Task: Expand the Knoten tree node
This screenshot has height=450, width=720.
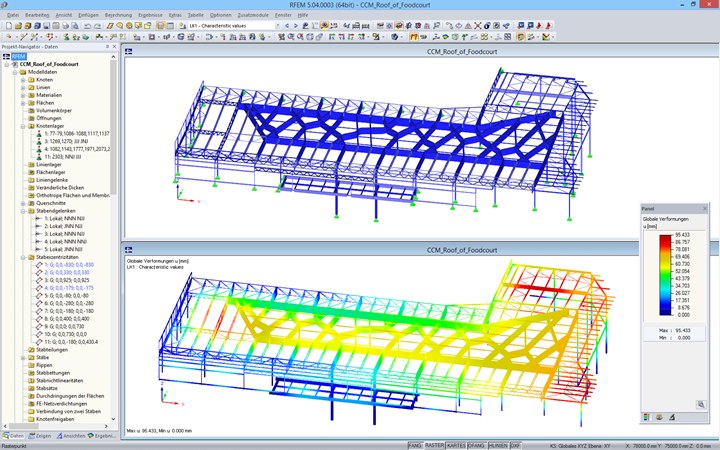Action: pyautogui.click(x=23, y=80)
